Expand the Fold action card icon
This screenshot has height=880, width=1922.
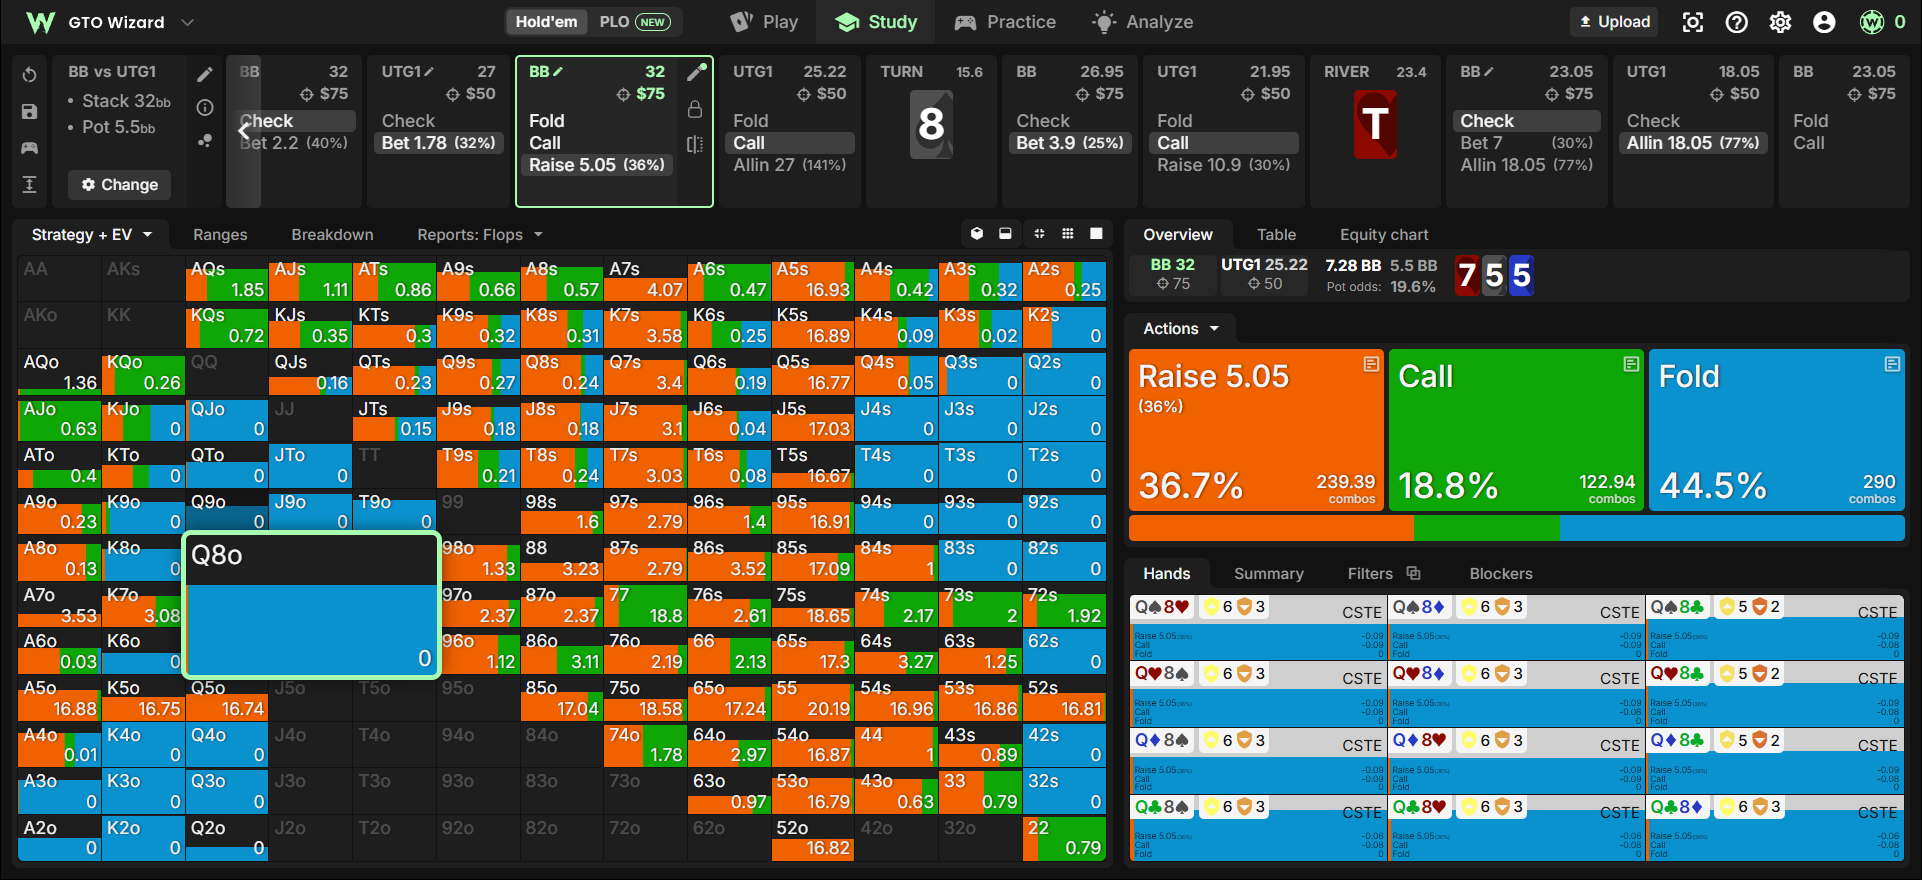(1892, 364)
